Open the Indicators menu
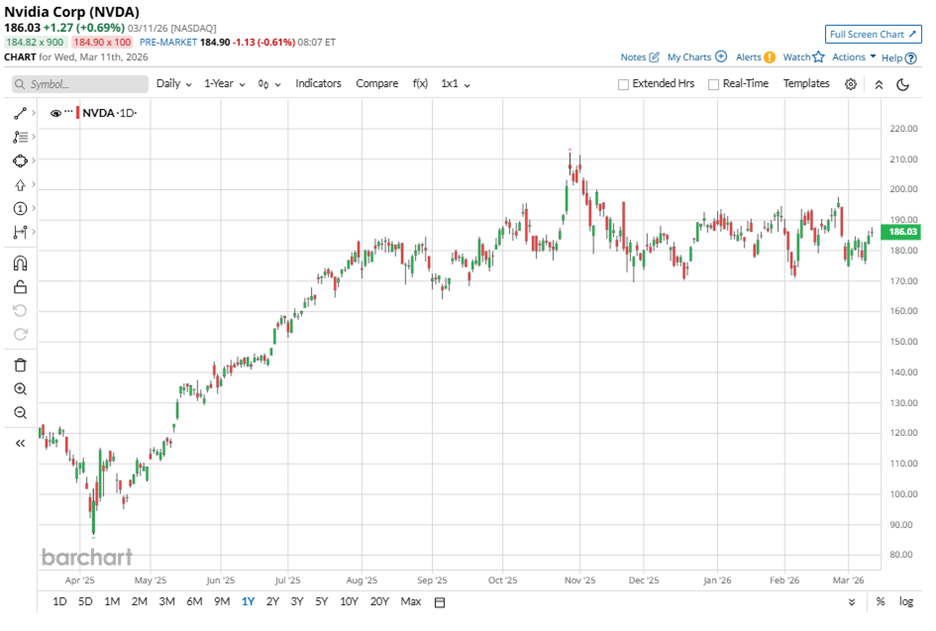 (318, 84)
